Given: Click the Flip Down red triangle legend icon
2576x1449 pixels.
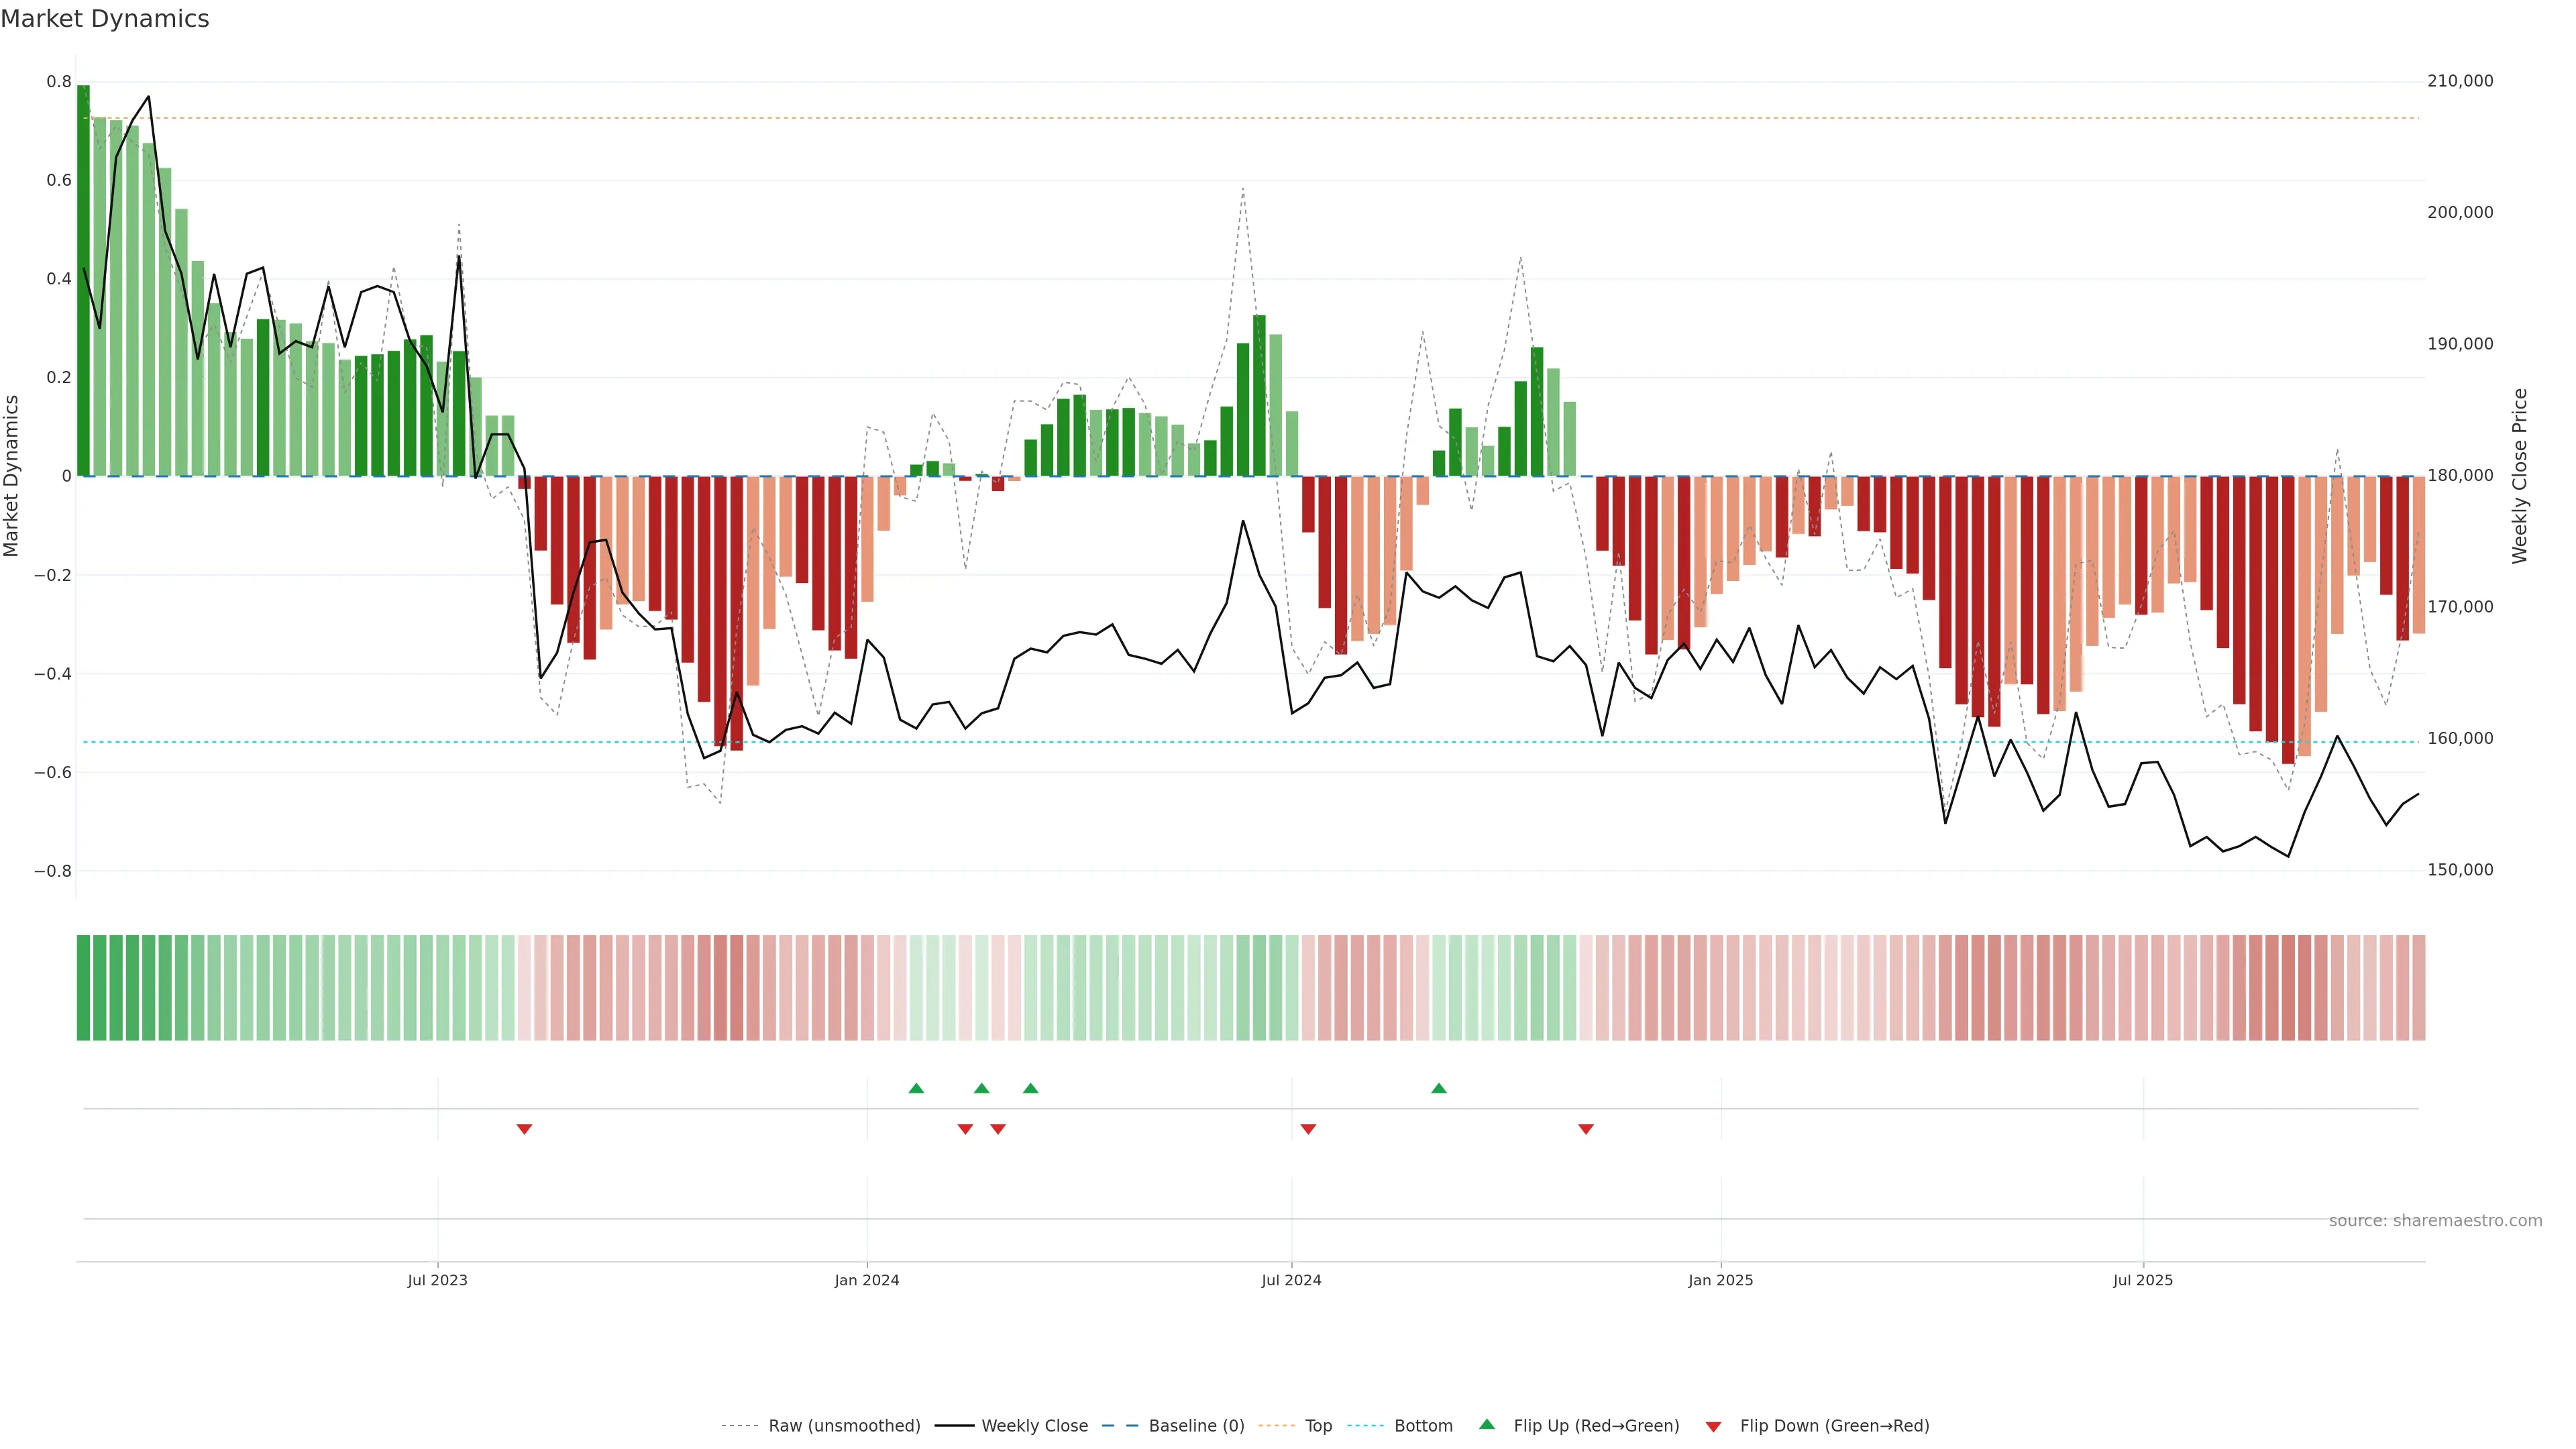Looking at the screenshot, I should pyautogui.click(x=1713, y=1426).
